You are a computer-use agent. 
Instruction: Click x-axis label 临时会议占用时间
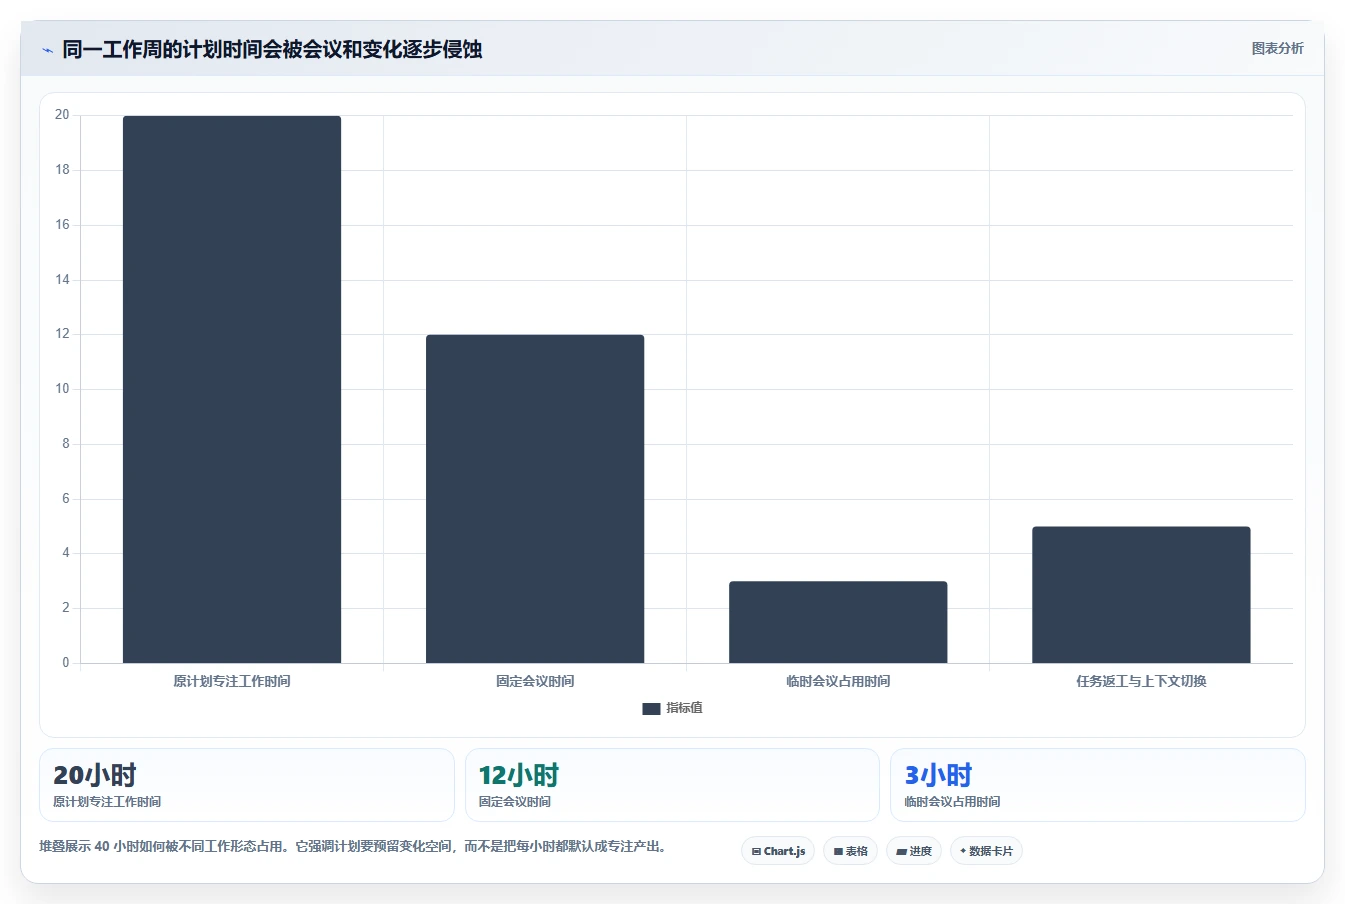click(x=838, y=681)
